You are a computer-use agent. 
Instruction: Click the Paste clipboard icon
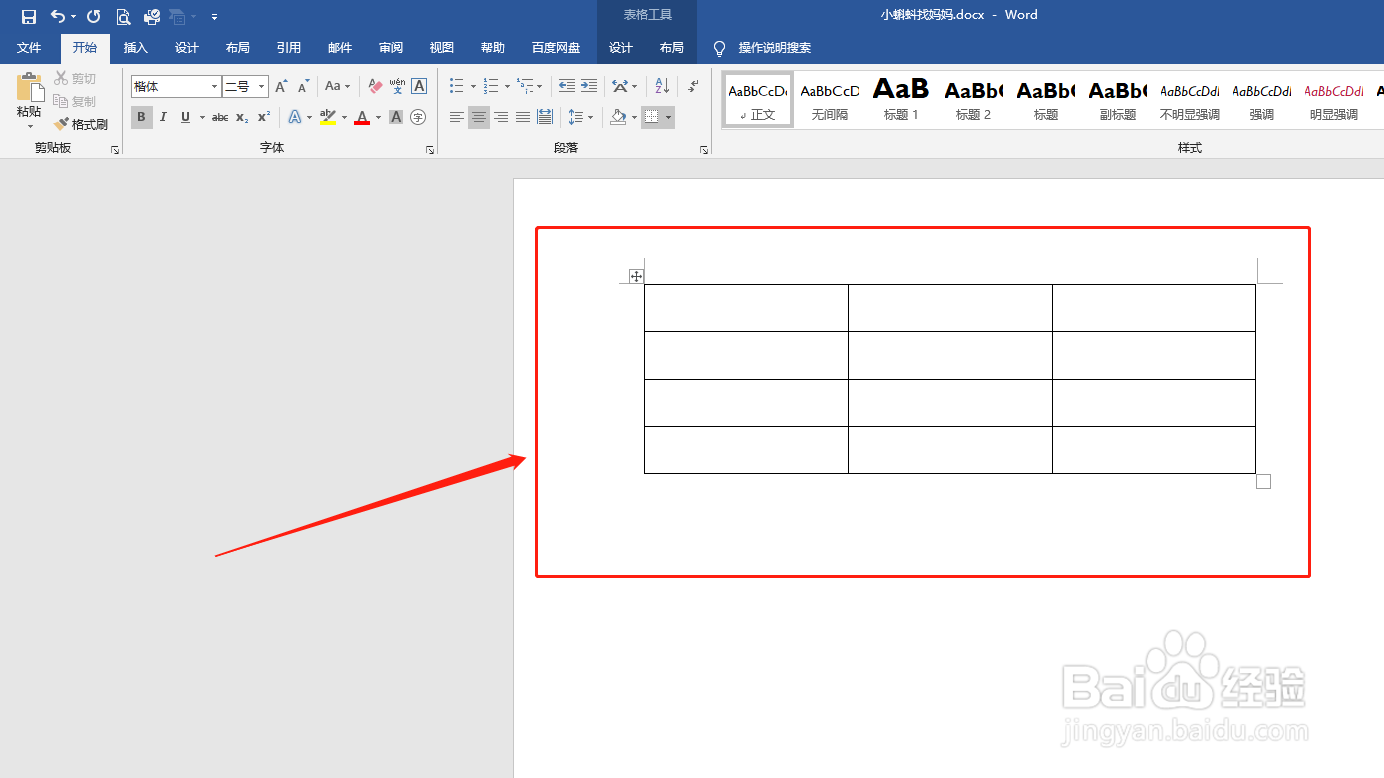(29, 87)
